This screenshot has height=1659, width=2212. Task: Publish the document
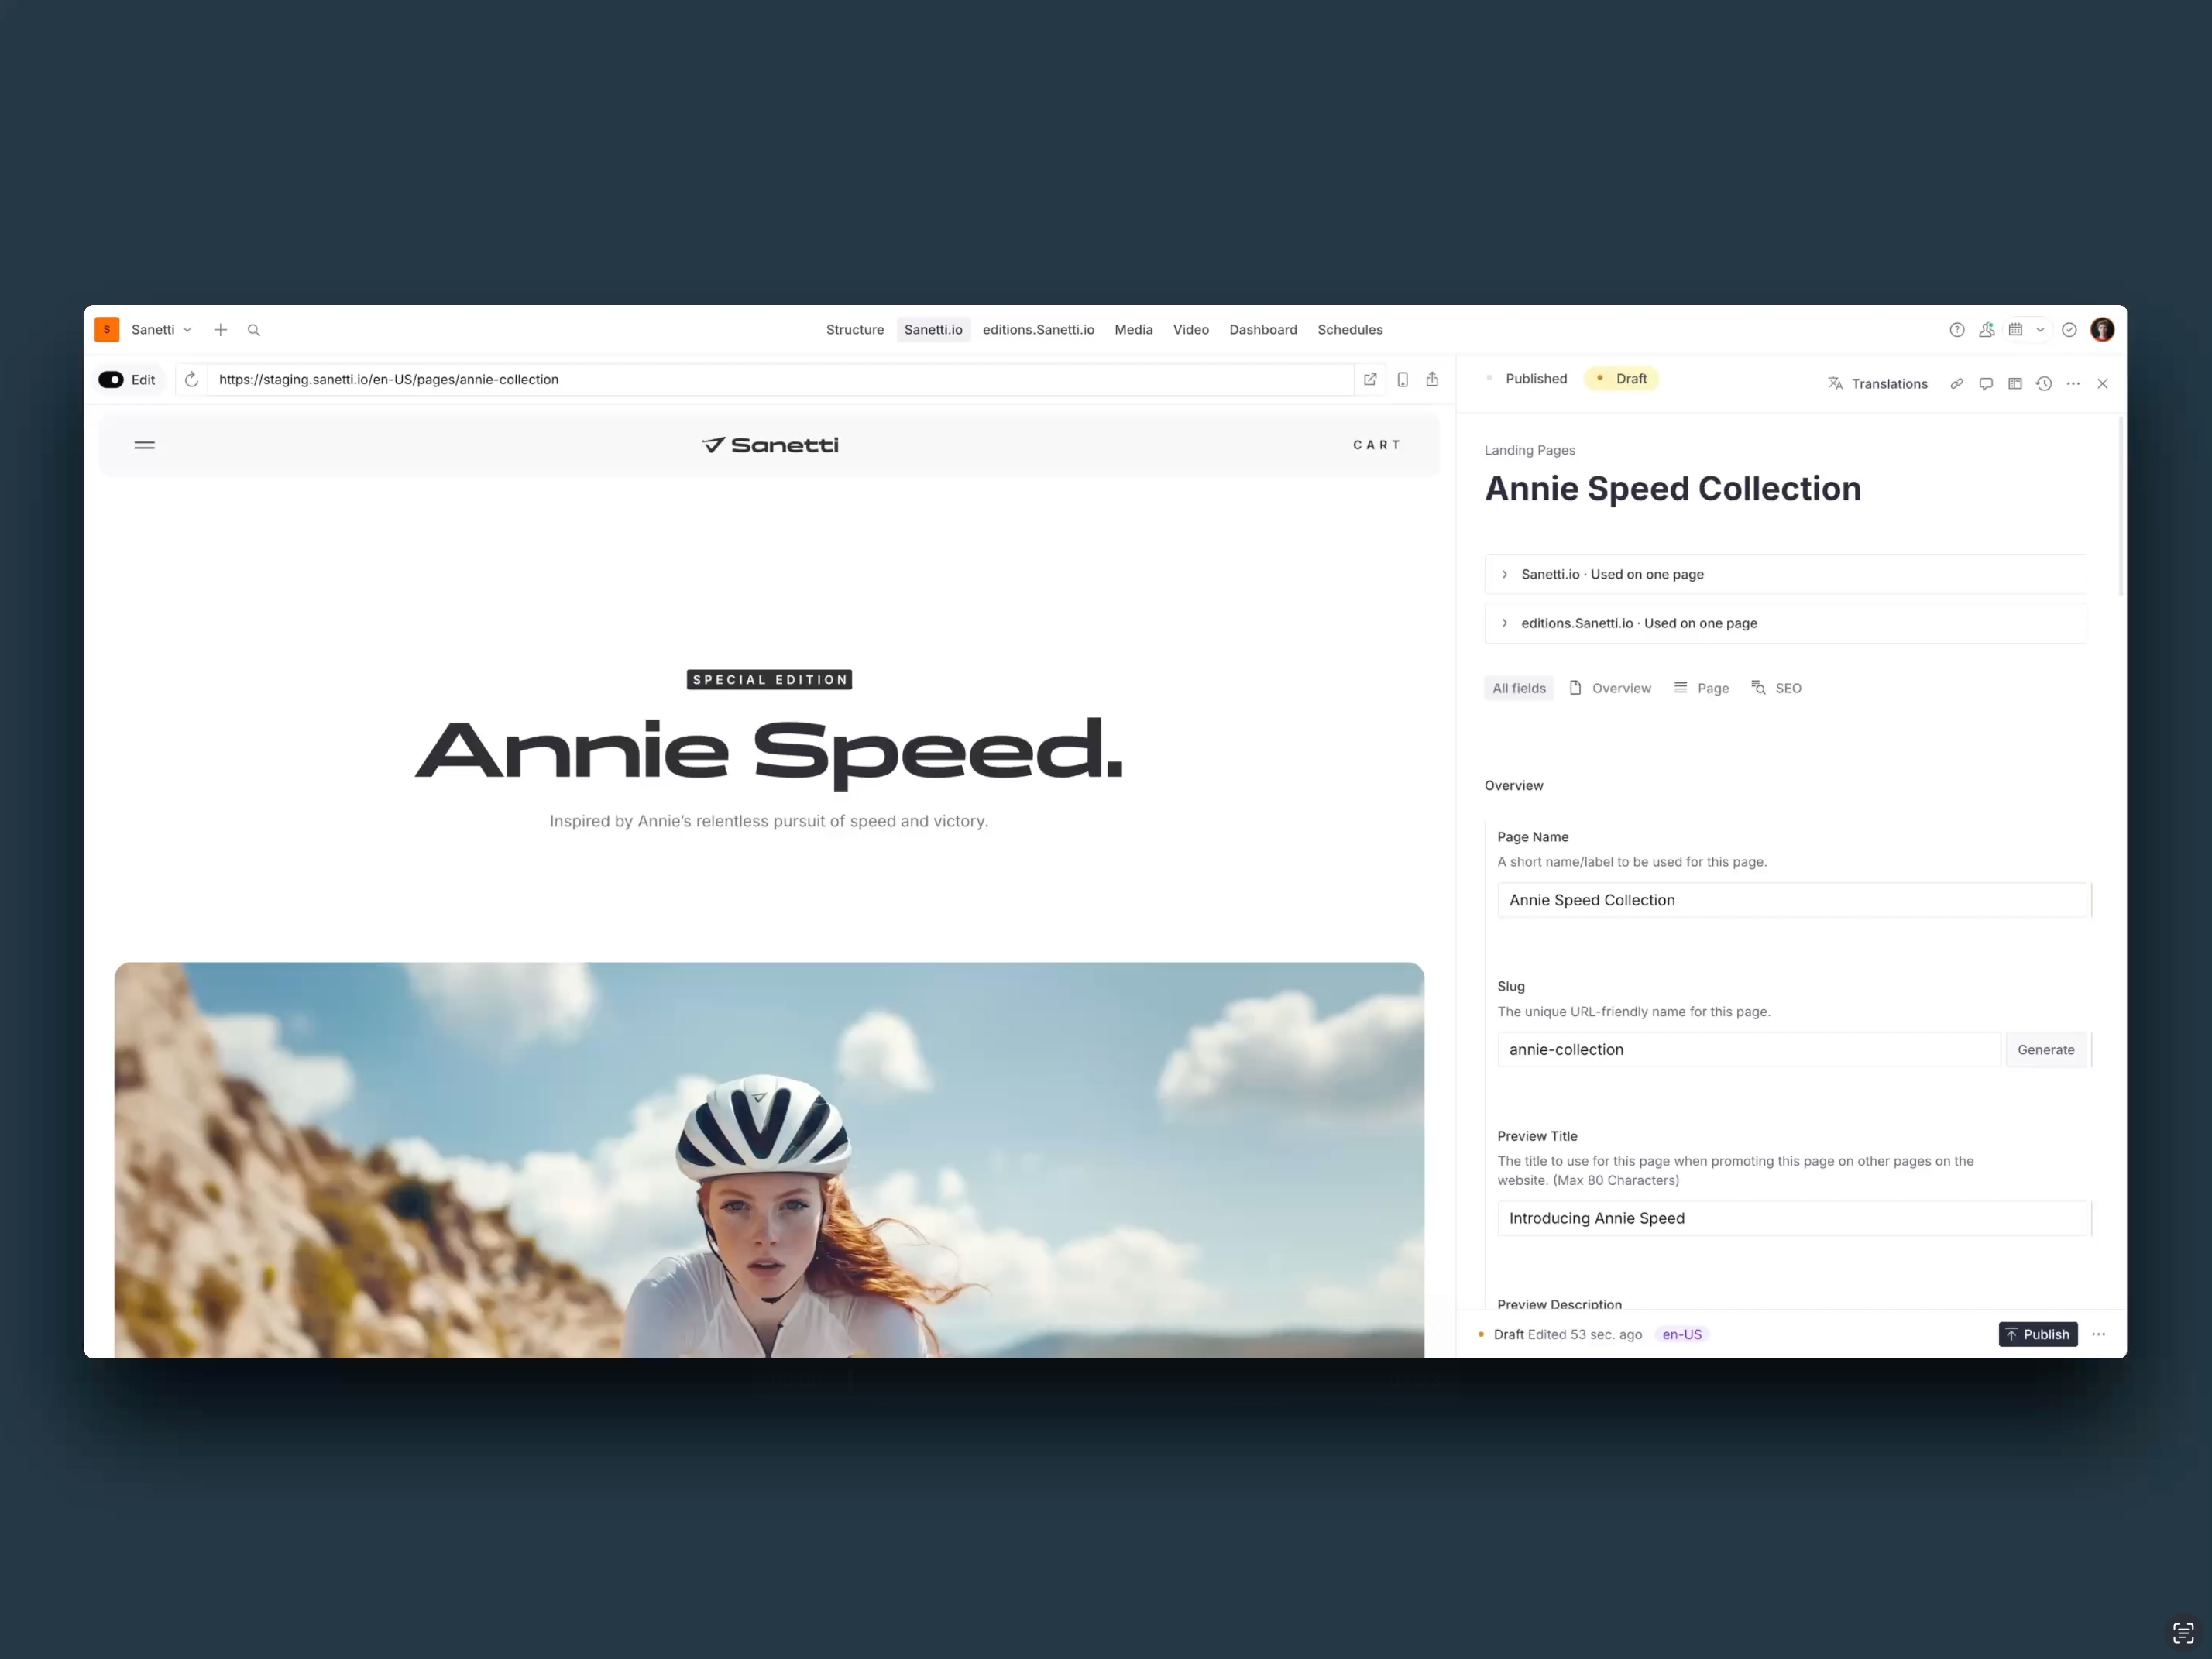[2038, 1335]
